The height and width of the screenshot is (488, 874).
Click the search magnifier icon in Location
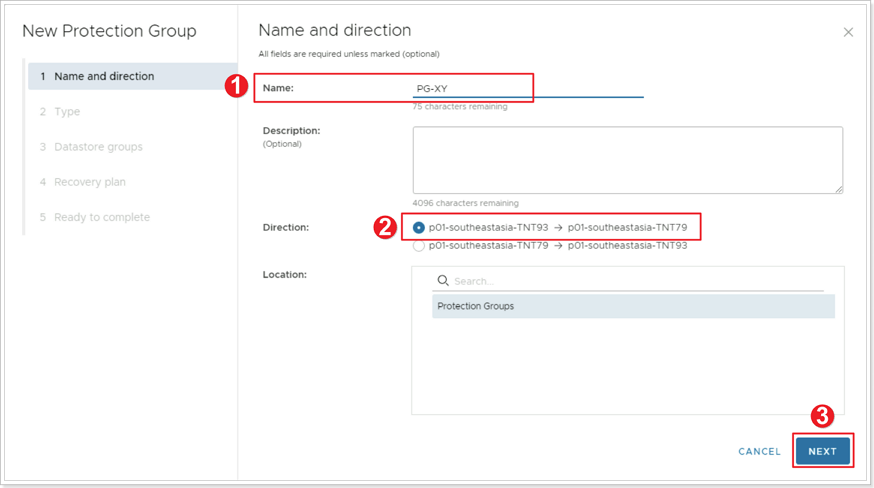point(443,280)
